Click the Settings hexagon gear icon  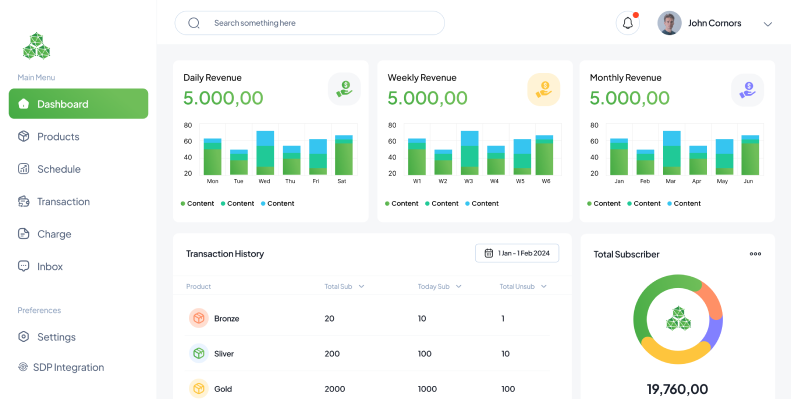(x=23, y=337)
